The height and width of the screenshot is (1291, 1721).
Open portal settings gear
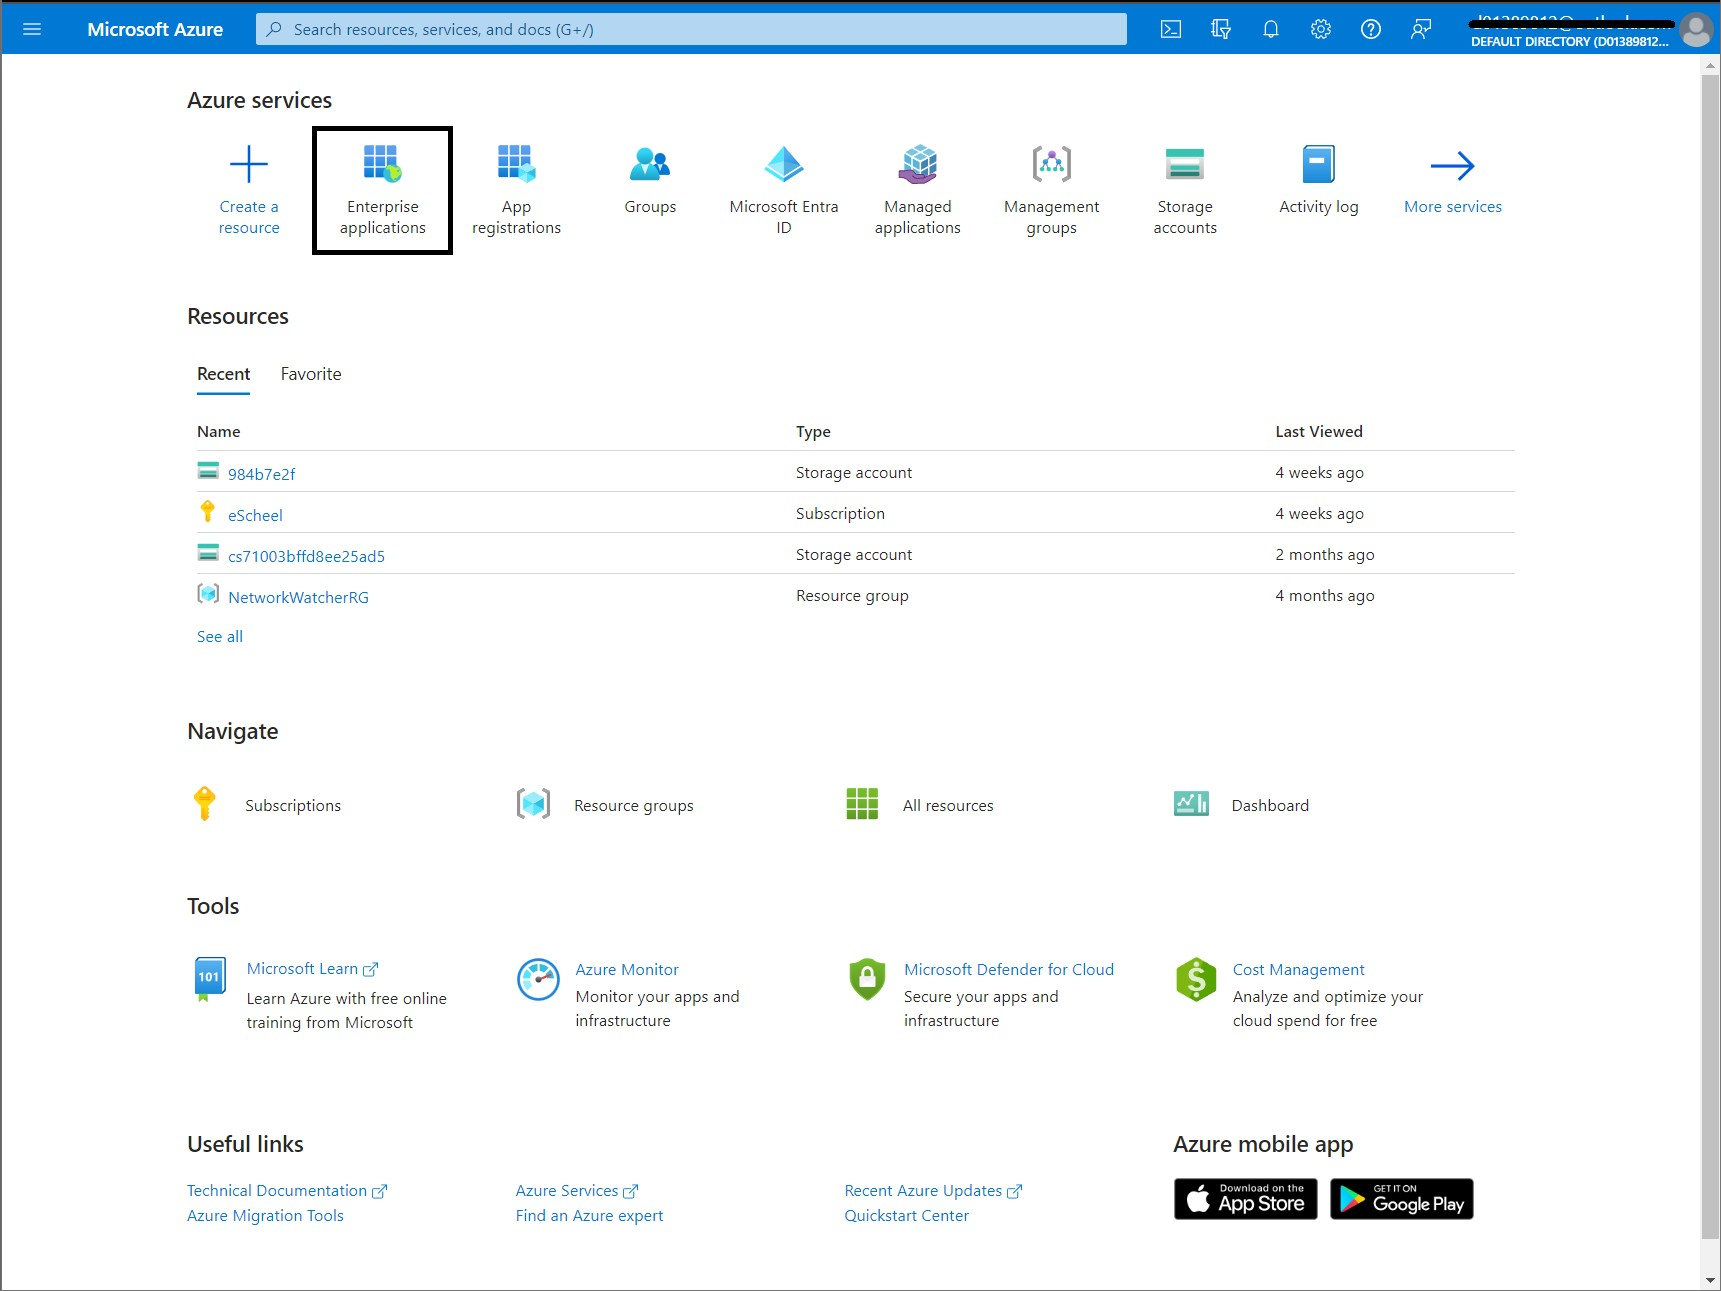(1320, 29)
